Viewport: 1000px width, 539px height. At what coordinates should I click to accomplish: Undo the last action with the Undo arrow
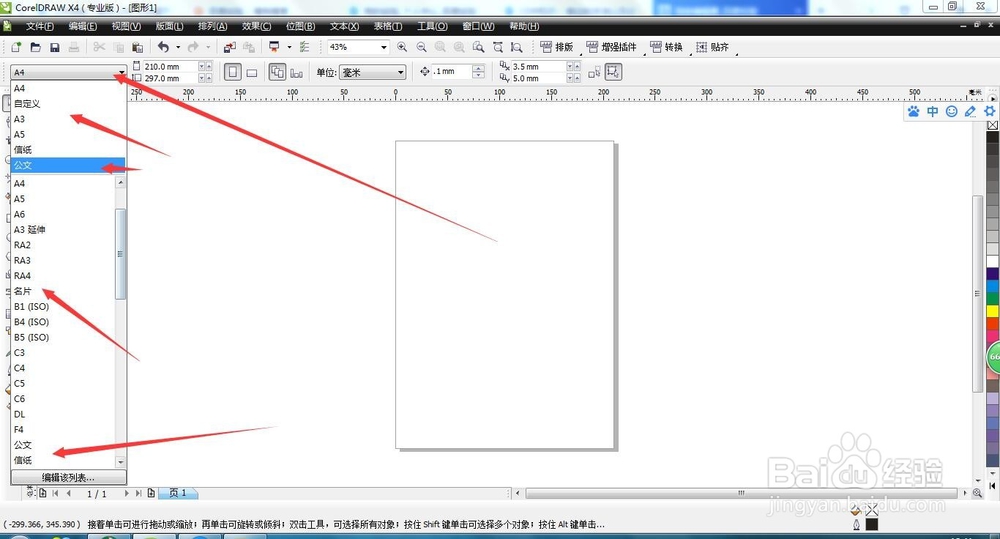click(164, 47)
